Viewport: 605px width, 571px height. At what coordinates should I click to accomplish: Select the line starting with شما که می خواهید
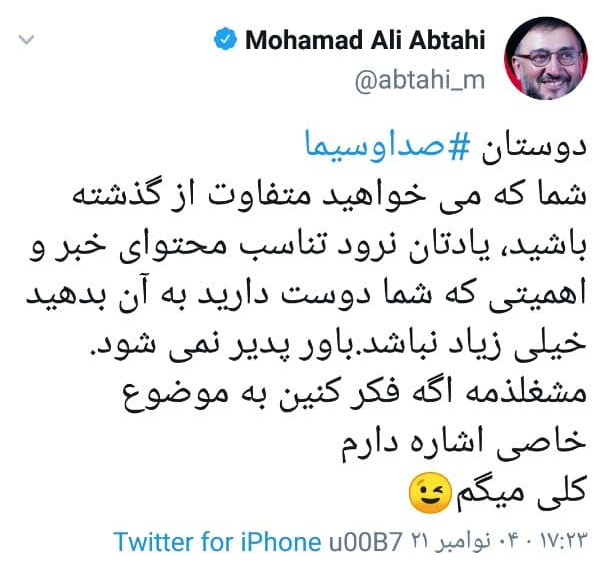[x=329, y=196]
